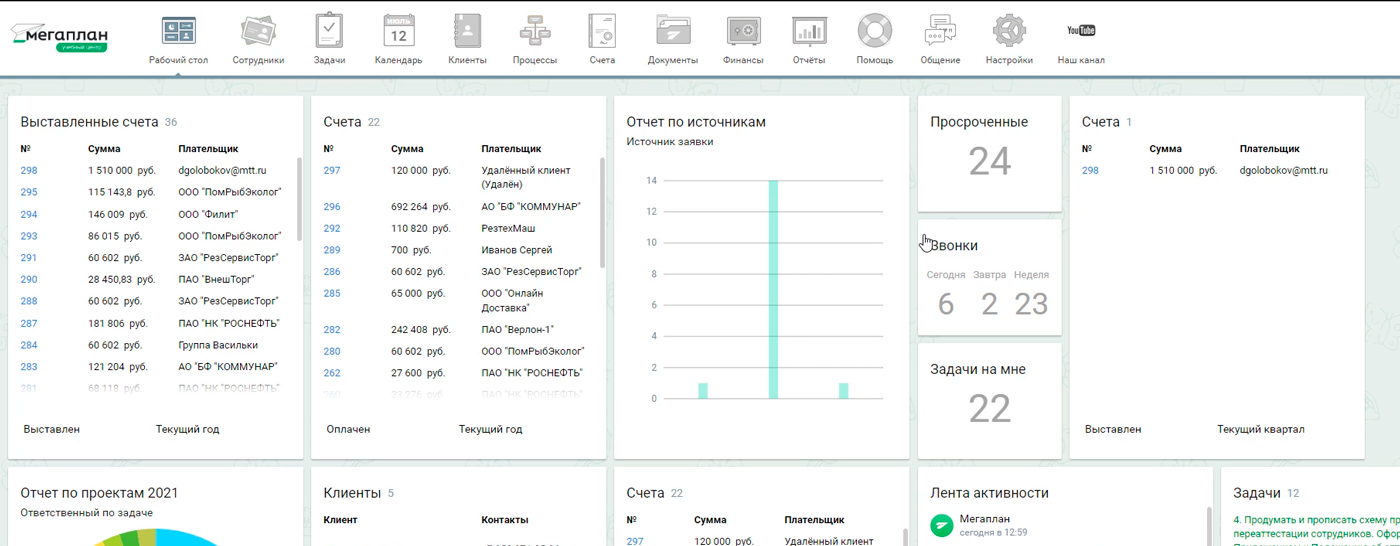
Task: Expand the Оплачен status filter
Action: [348, 429]
